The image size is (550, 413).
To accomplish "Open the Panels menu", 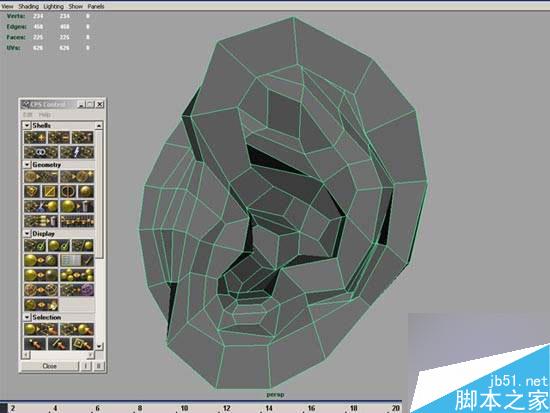I will coord(96,6).
